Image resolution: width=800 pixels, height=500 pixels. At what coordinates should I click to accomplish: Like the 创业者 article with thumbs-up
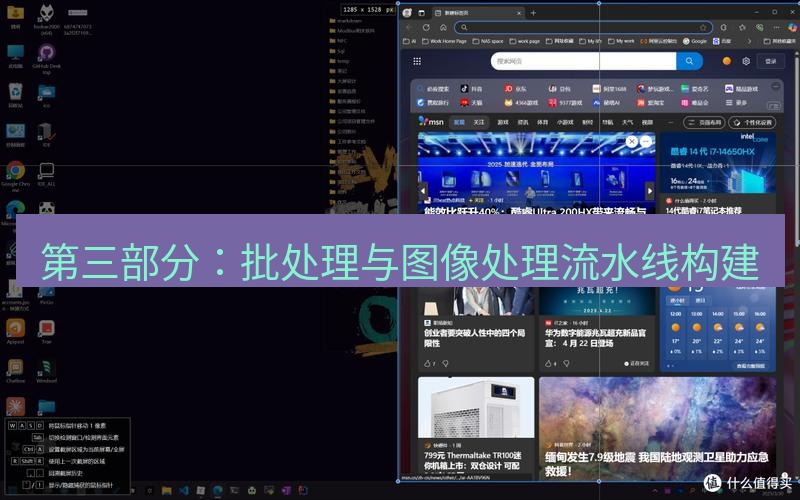(x=428, y=363)
